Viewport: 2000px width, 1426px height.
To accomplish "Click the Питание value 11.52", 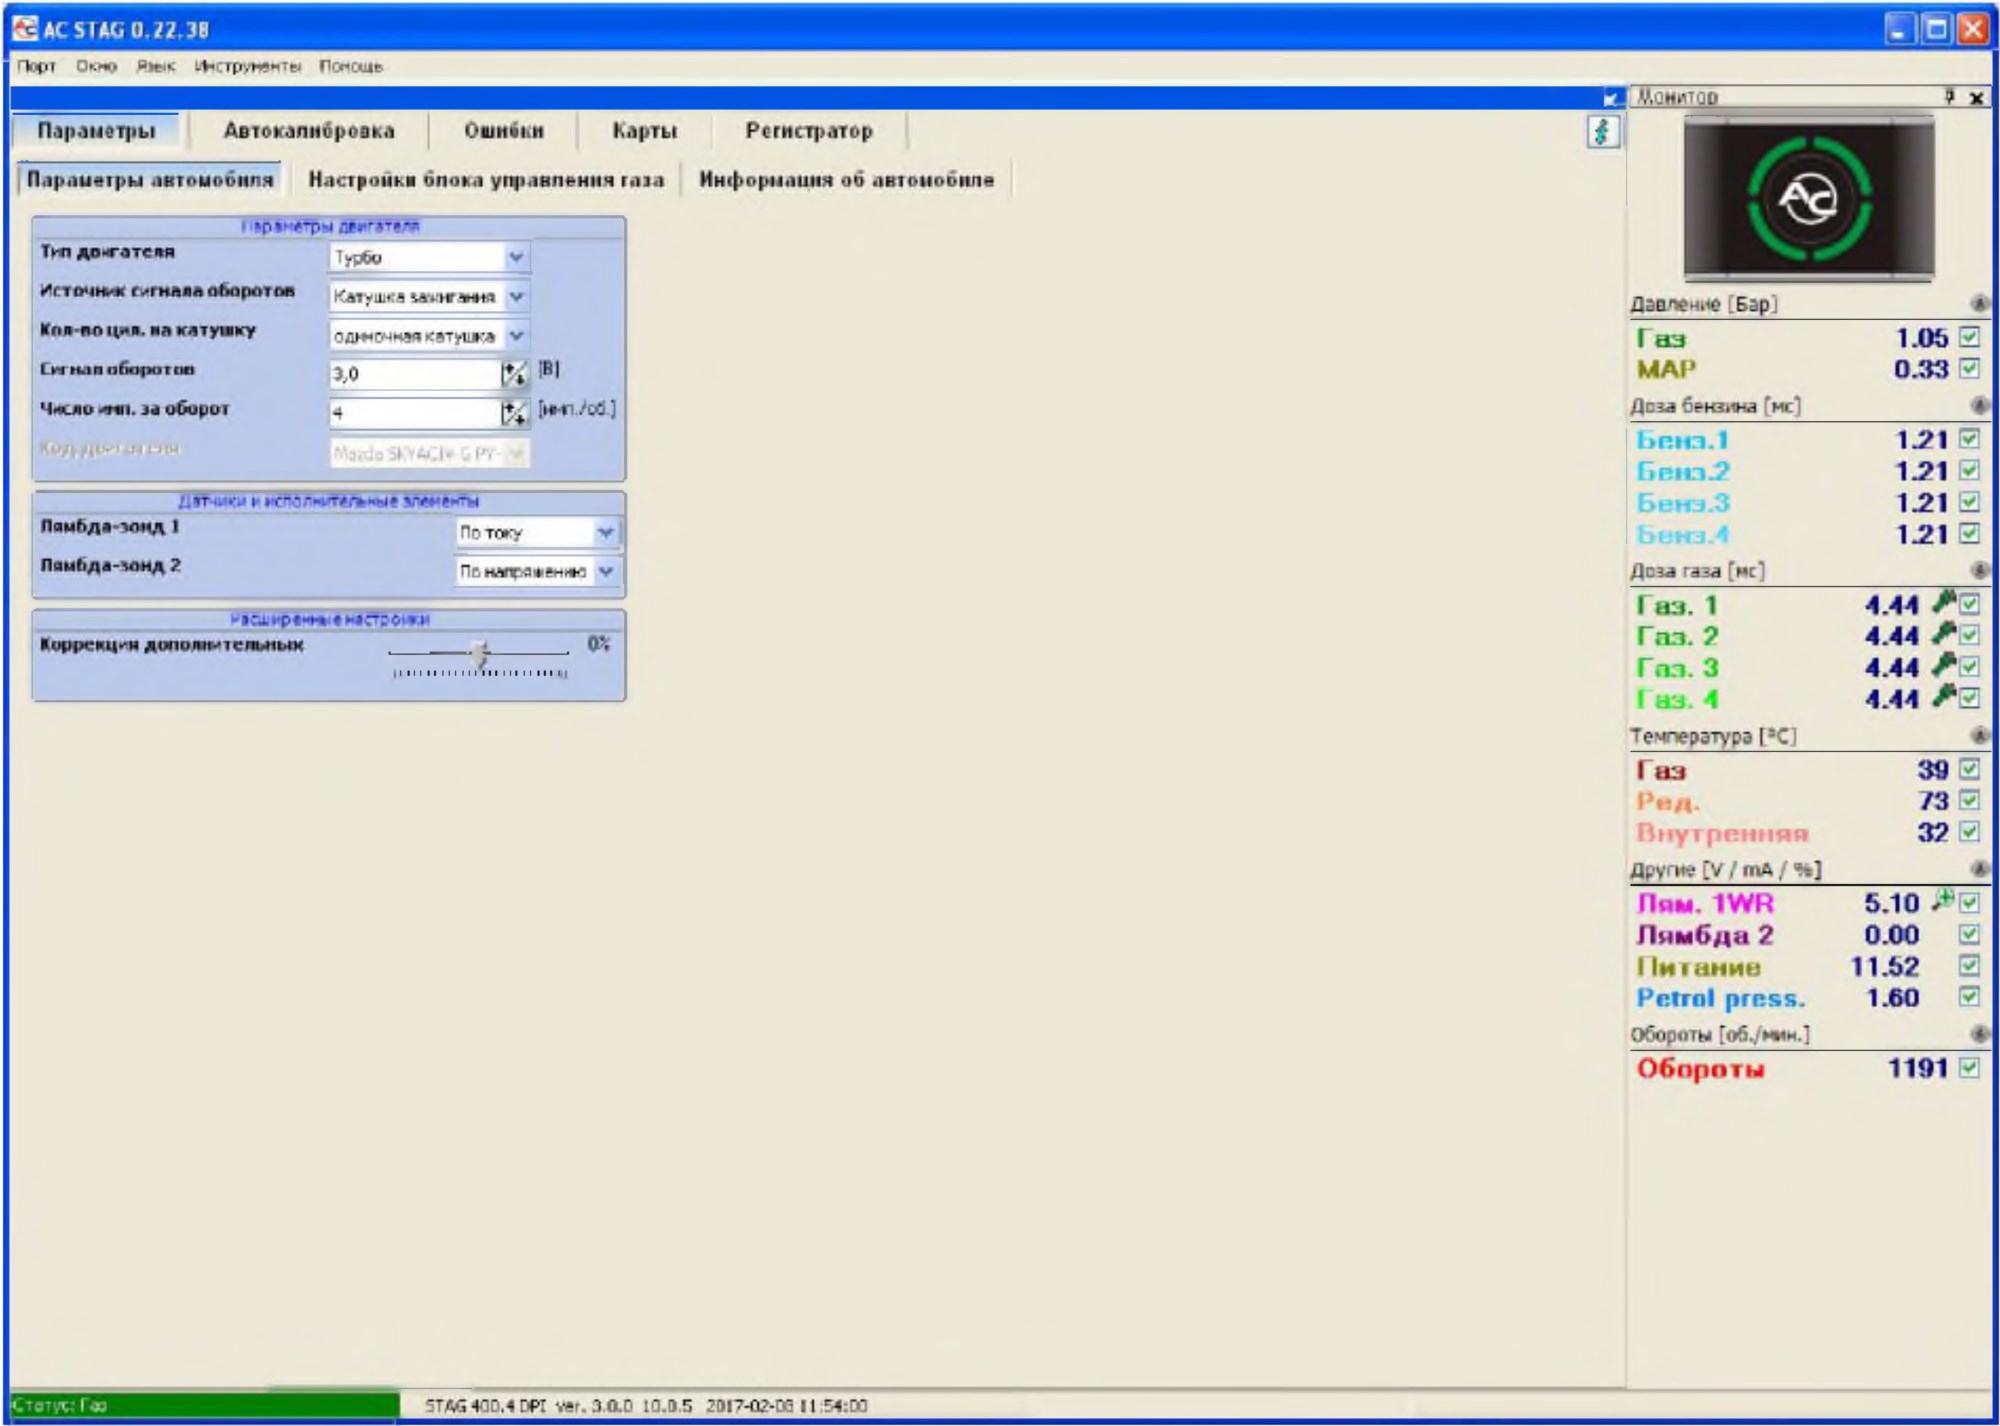I will 1885,966.
